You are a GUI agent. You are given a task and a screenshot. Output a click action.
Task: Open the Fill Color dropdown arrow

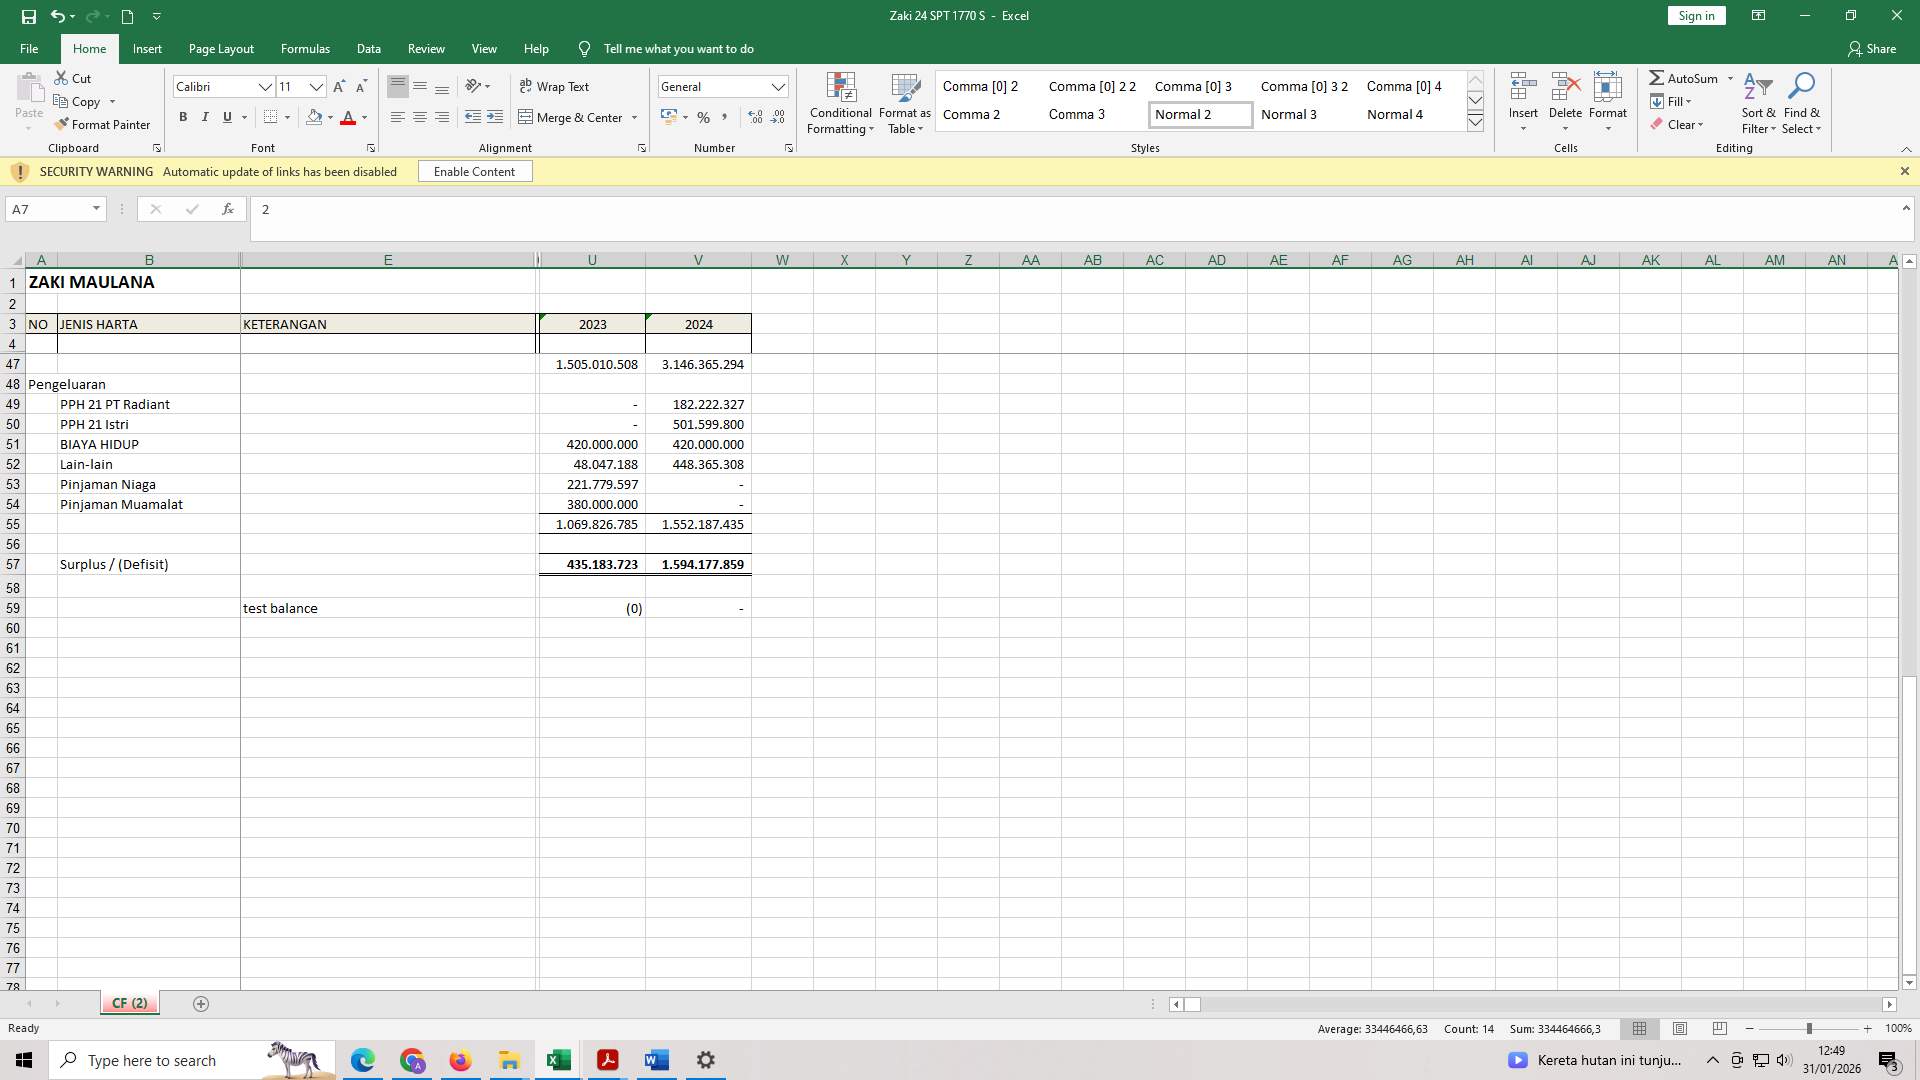[x=329, y=117]
